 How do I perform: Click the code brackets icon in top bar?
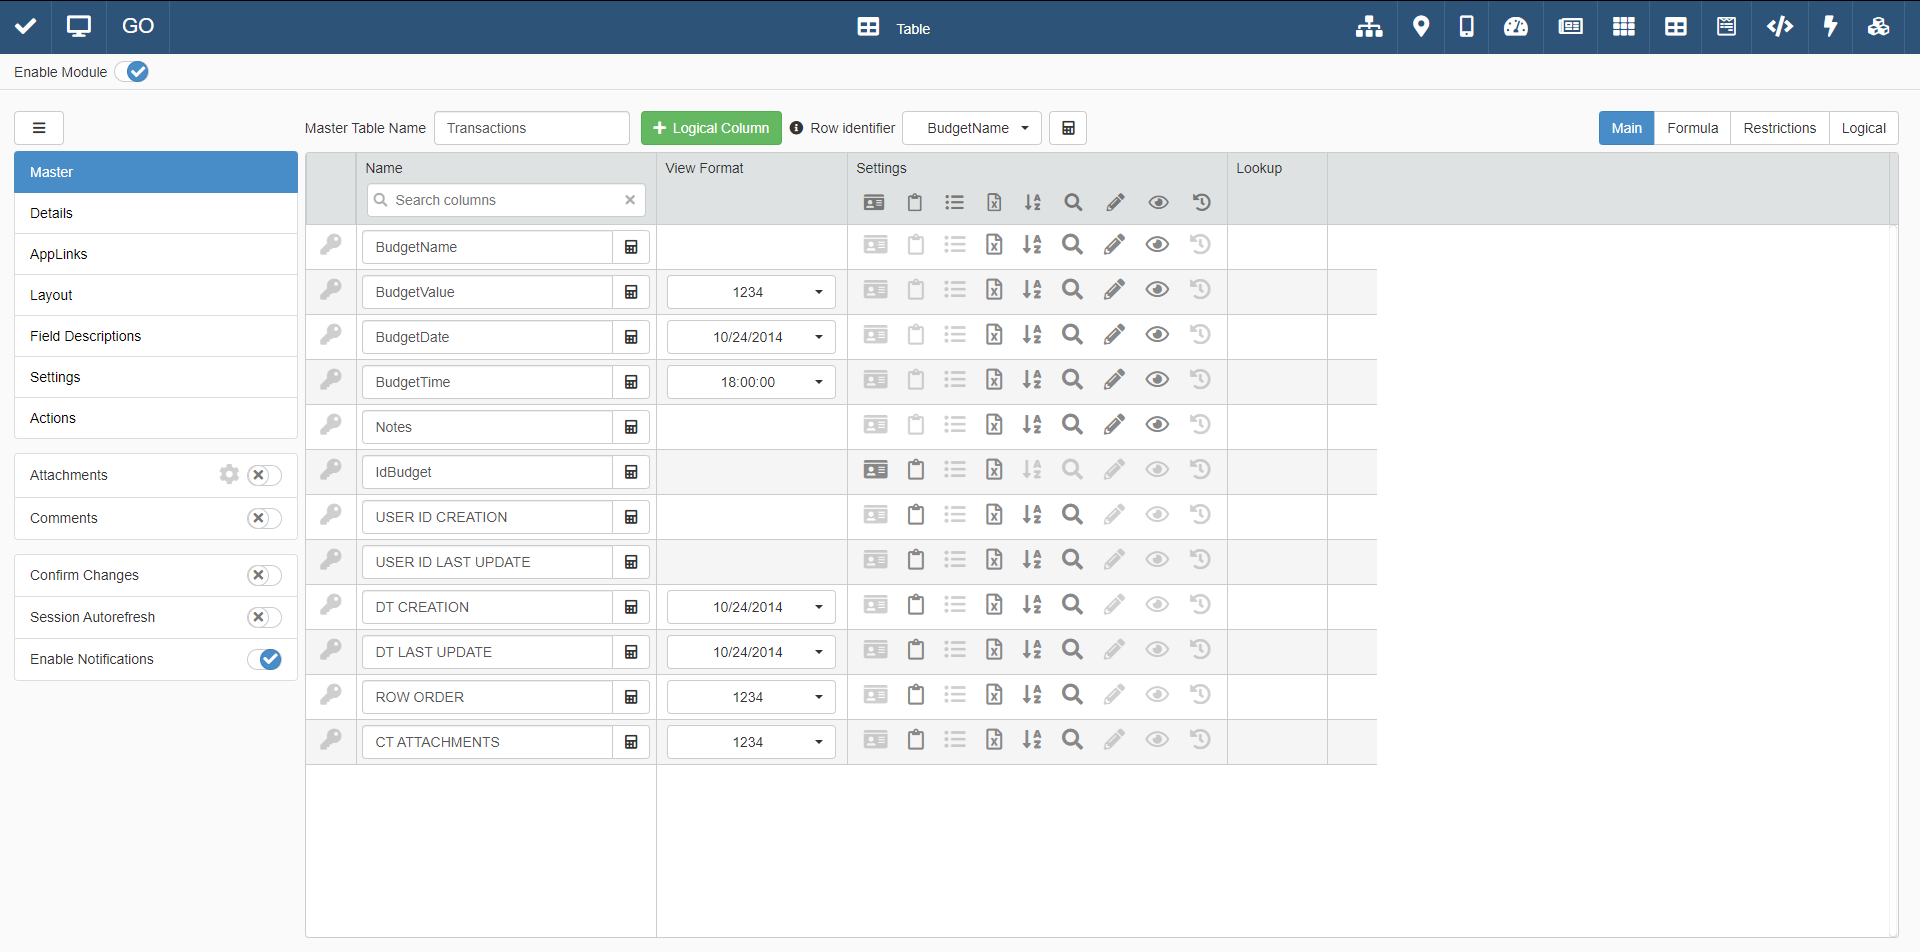[1779, 27]
